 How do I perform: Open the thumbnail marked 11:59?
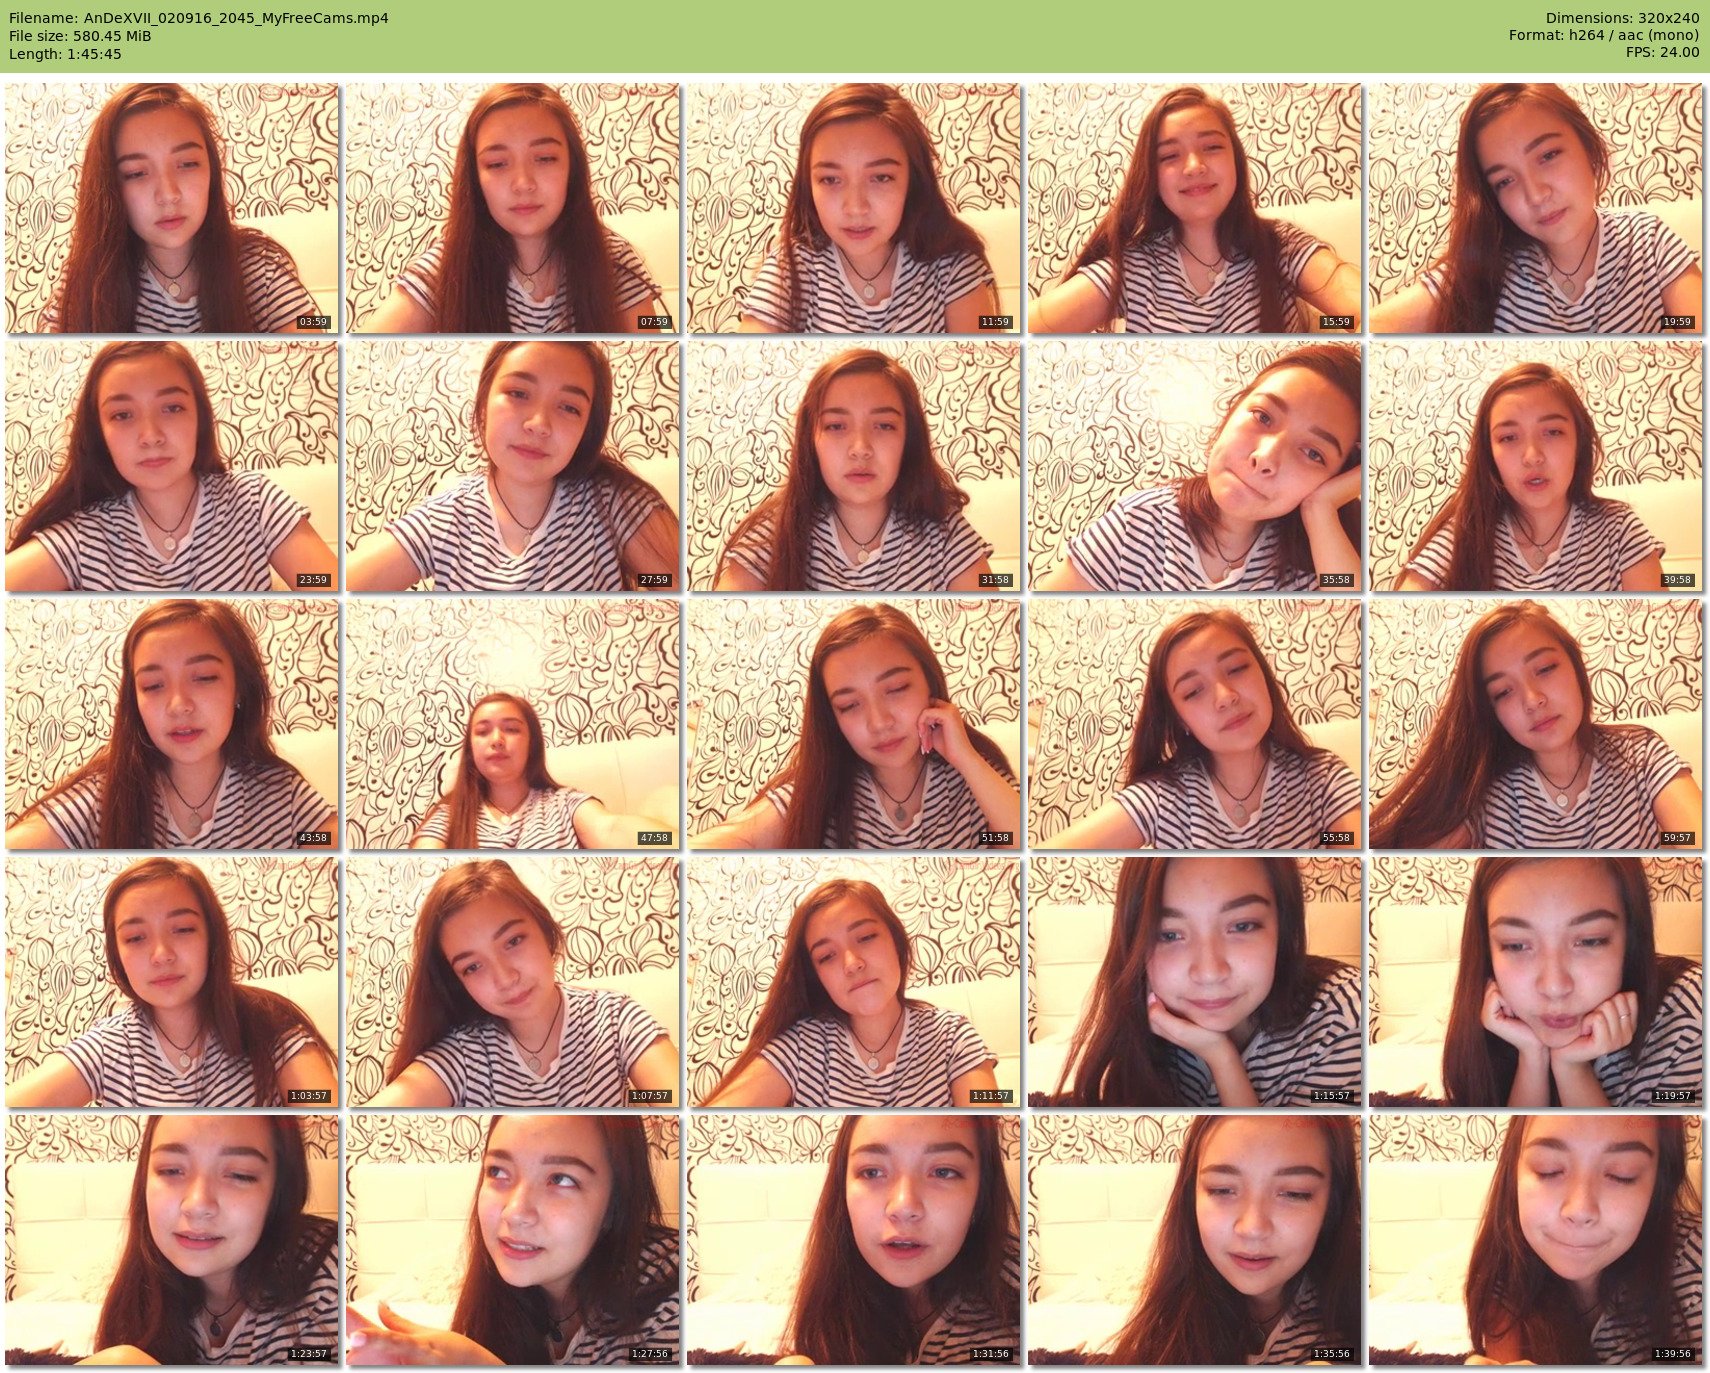pyautogui.click(x=853, y=208)
